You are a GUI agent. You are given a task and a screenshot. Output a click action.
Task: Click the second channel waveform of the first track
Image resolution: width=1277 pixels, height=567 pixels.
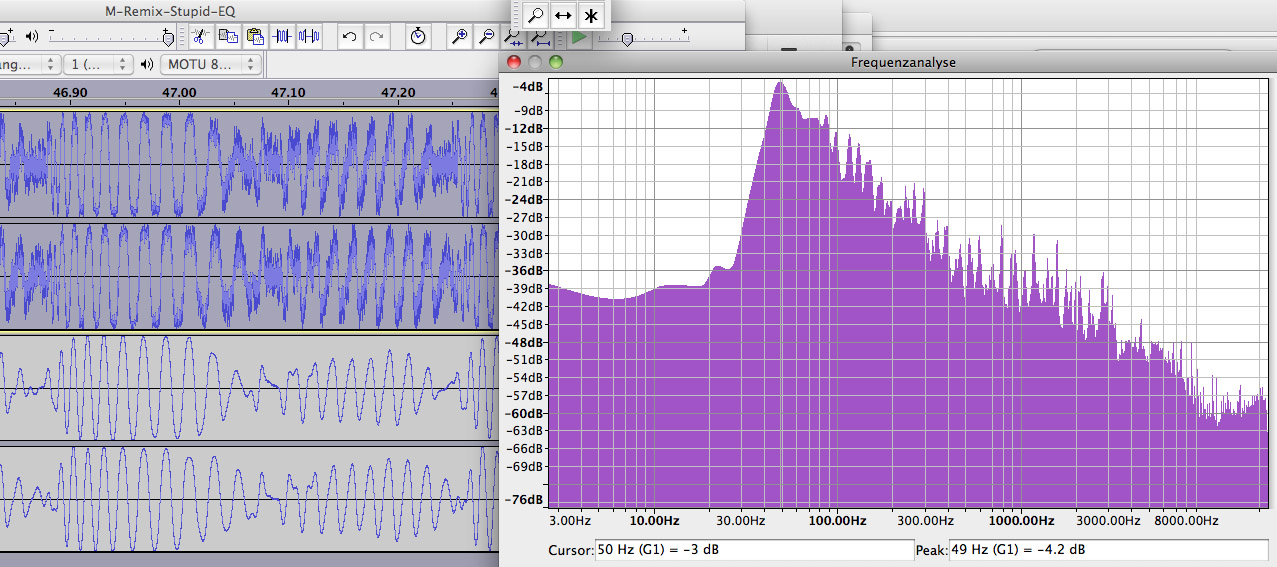249,276
